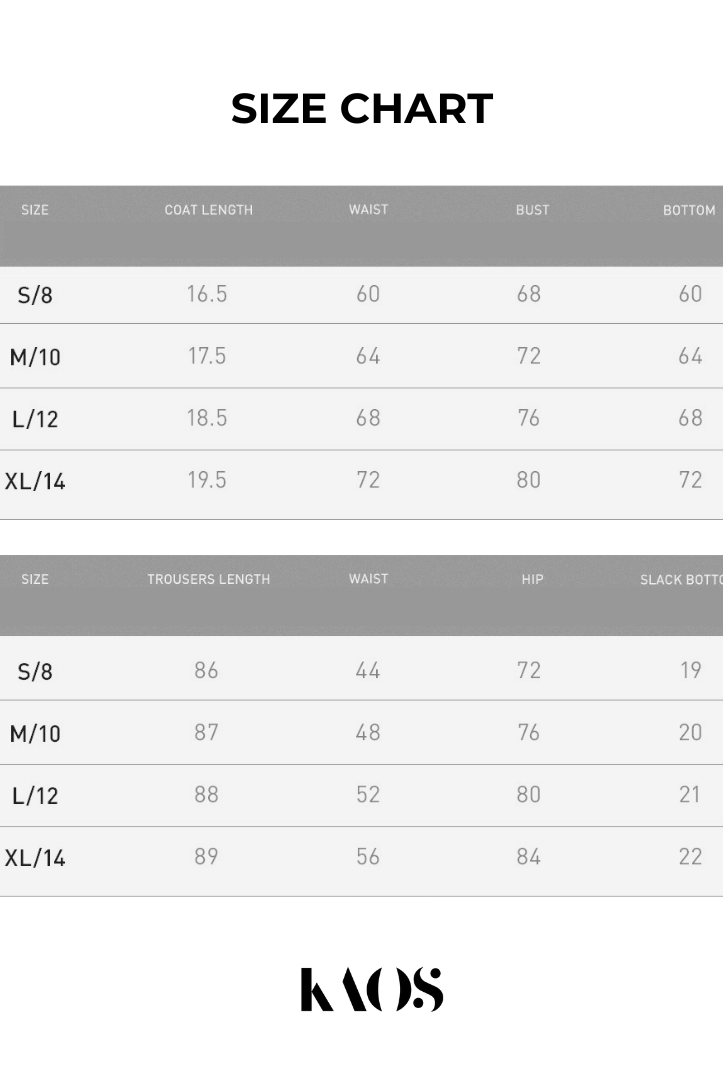
Task: Click trousers length value 86
Action: click(x=206, y=670)
